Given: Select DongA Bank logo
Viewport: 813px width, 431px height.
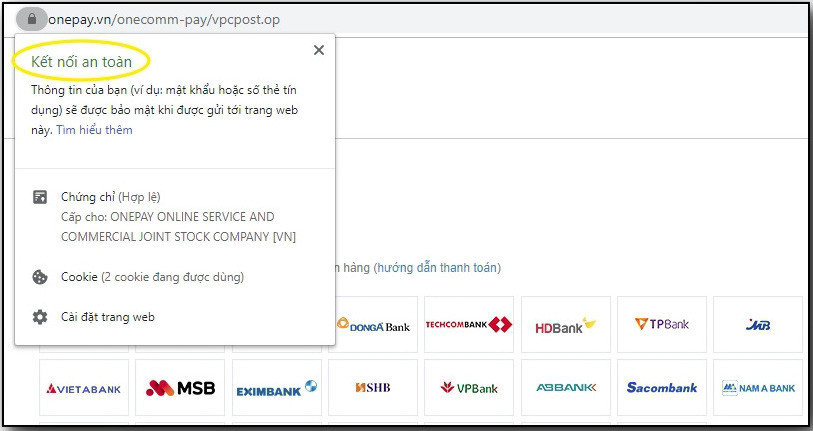Looking at the screenshot, I should (x=373, y=325).
